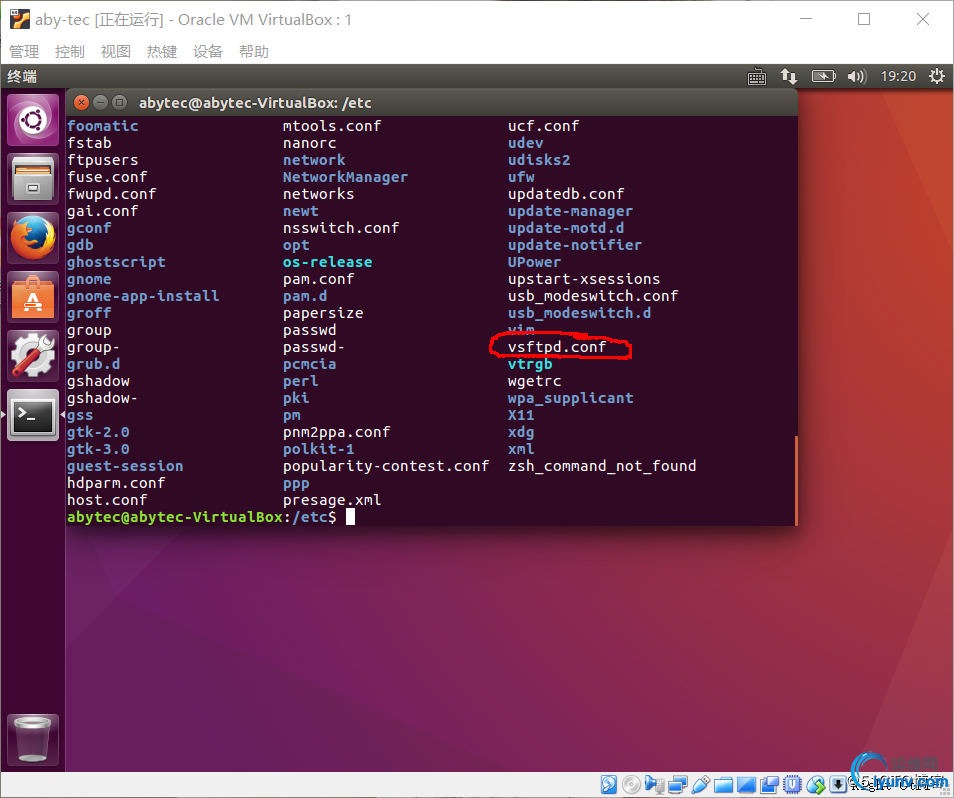Click the nsswitch.conf entry
Viewport: 954px width, 798px height.
pyautogui.click(x=341, y=228)
